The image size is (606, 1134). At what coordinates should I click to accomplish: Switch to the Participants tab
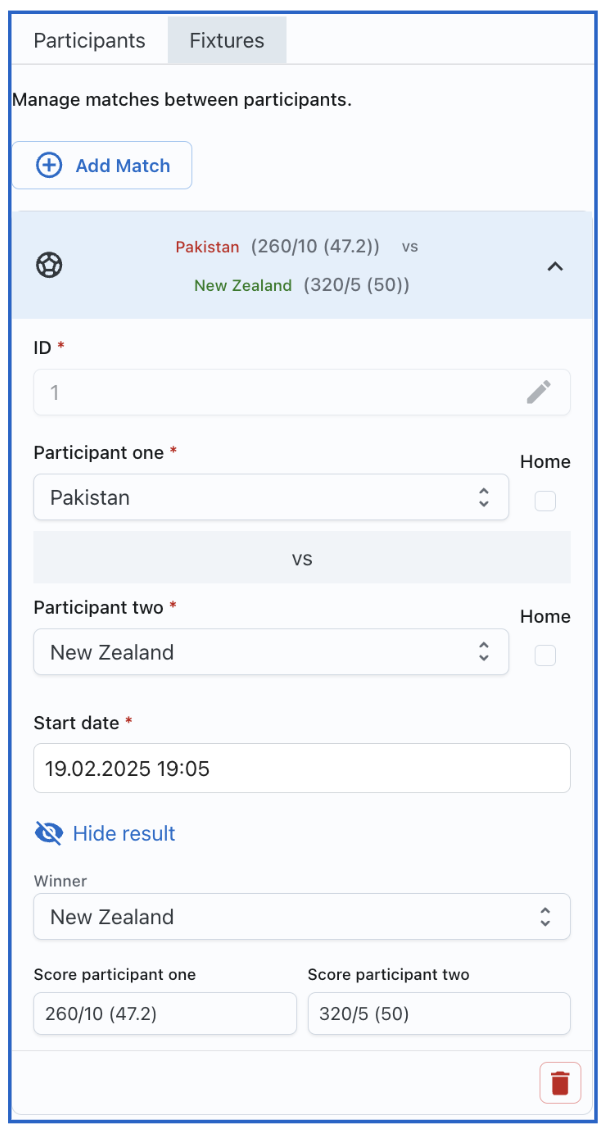tap(90, 40)
